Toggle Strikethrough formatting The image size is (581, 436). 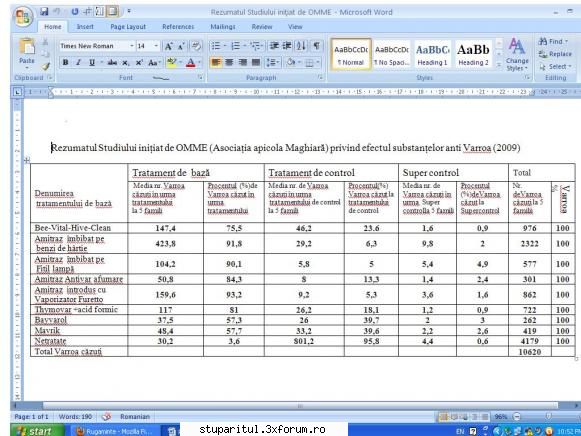[112, 63]
